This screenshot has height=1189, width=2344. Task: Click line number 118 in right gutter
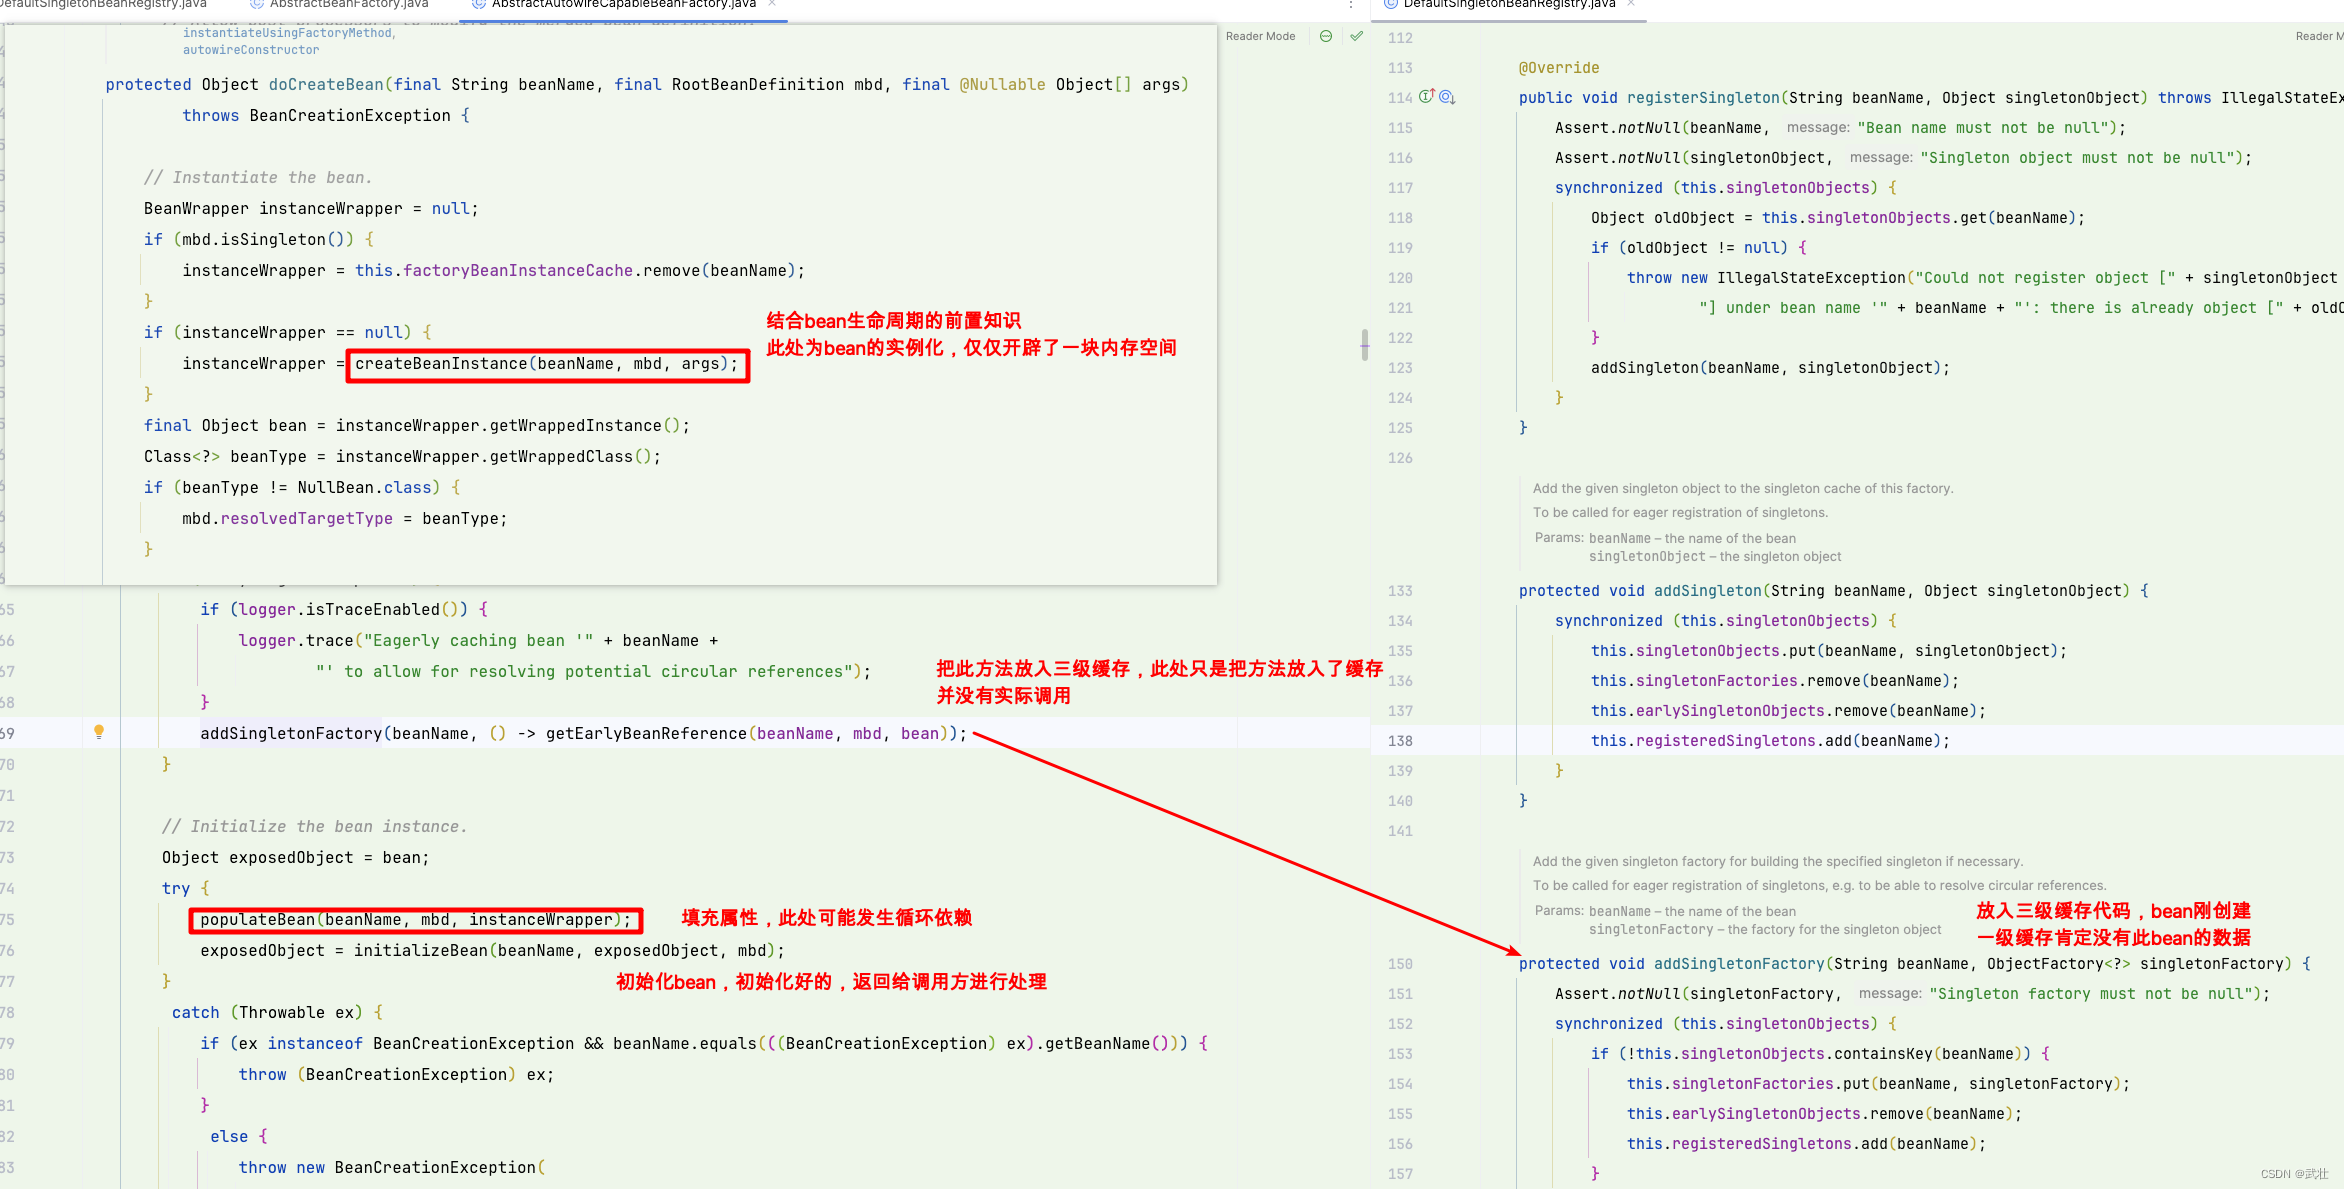(x=1400, y=218)
